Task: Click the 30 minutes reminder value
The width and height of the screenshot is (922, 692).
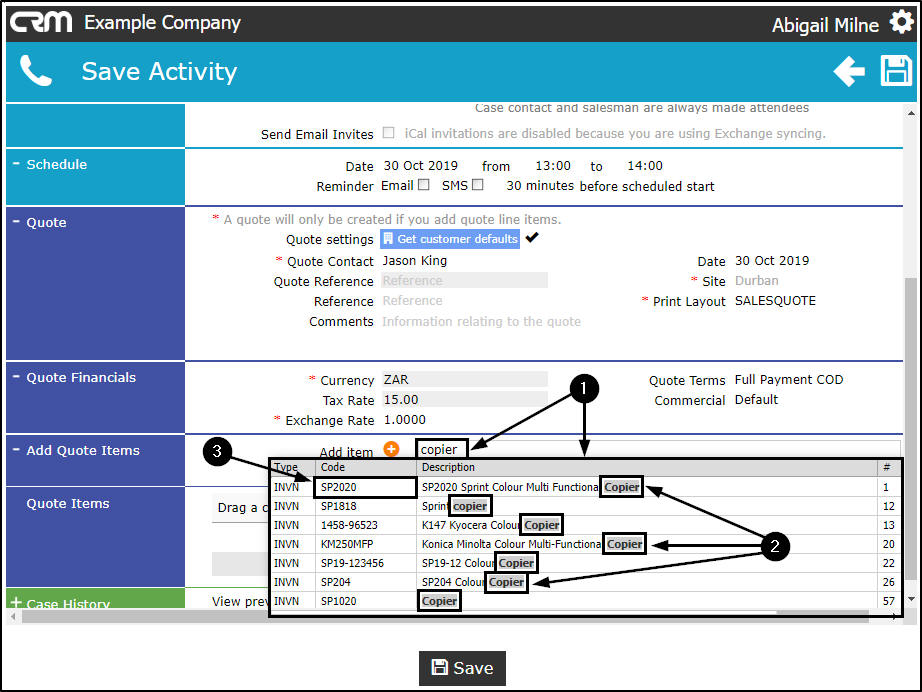Action: 540,185
